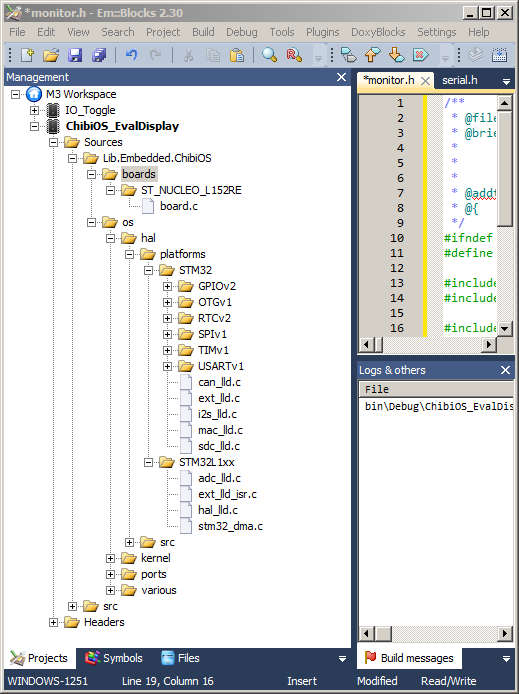Expand the Headers folder
The image size is (519, 694).
(54, 623)
